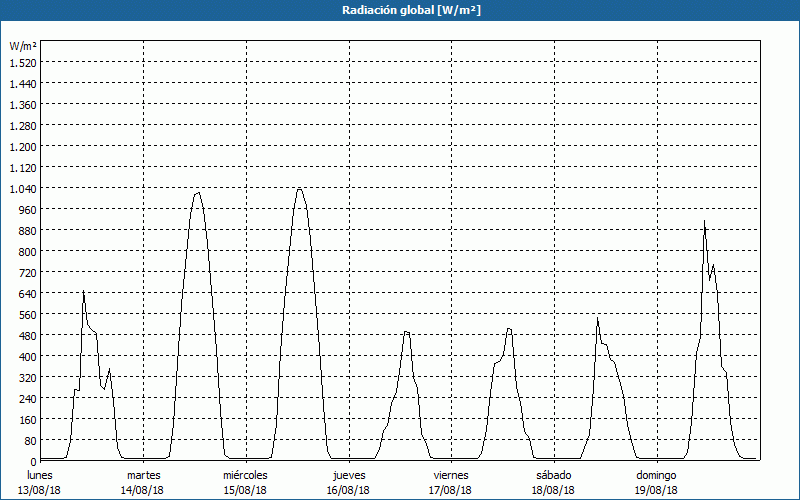The image size is (800, 500).
Task: Select the 1.440 y-axis value
Action: pos(23,83)
